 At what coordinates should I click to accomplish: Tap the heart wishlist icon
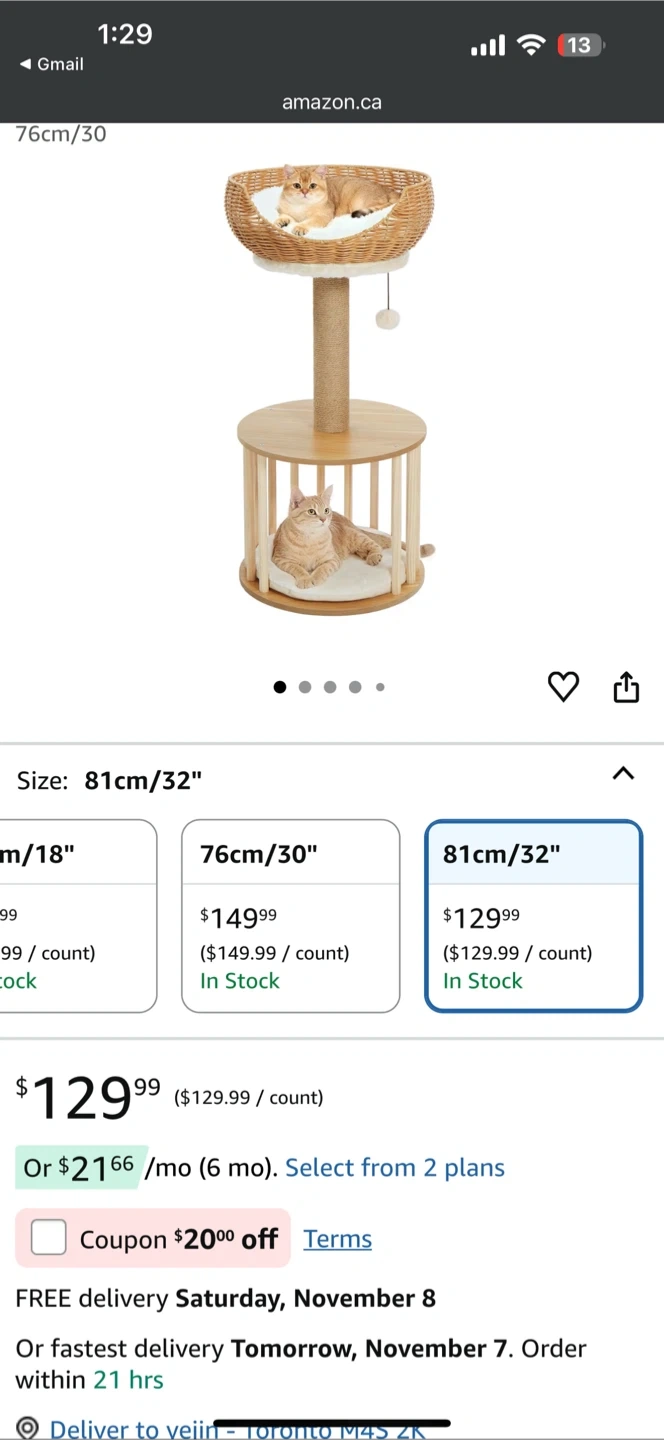[x=563, y=687]
